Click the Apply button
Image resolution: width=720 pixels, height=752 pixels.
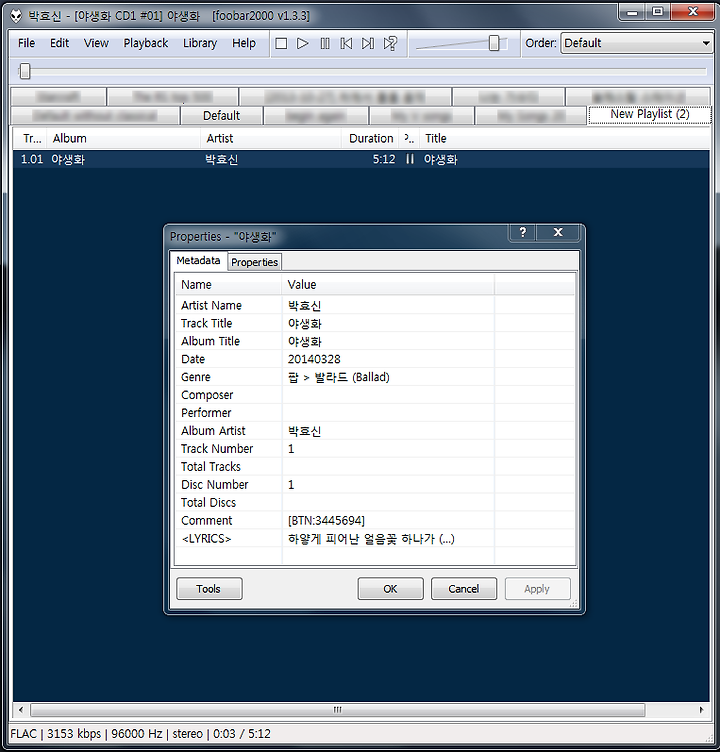pyautogui.click(x=537, y=588)
